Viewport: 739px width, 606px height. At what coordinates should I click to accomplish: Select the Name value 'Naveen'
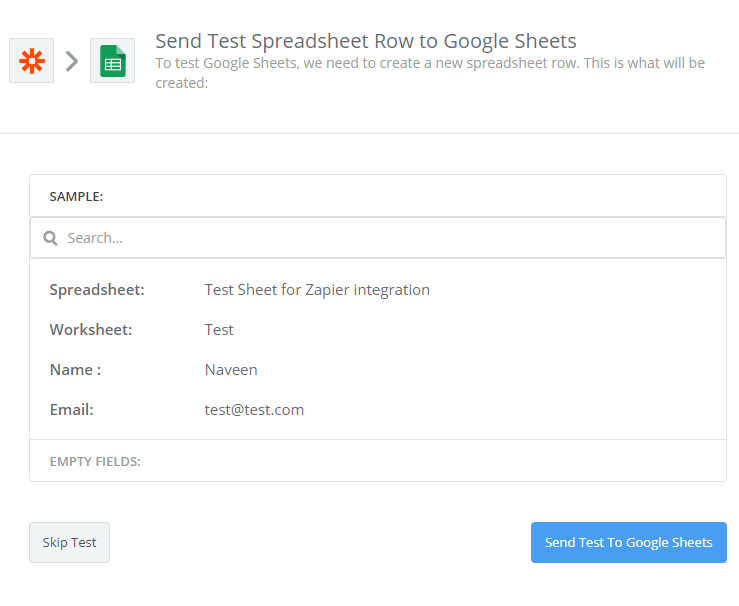[x=231, y=370]
